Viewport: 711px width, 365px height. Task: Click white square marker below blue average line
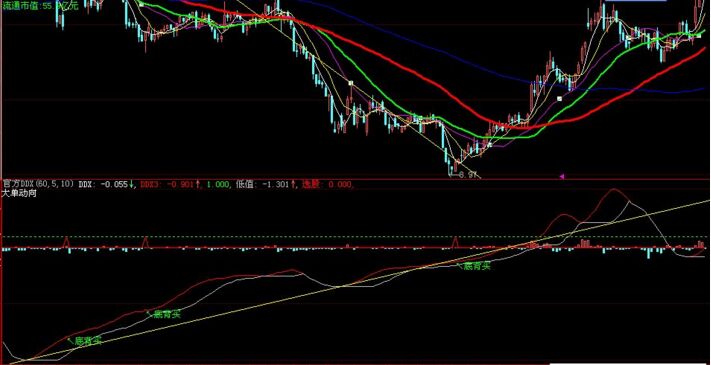(x=559, y=98)
